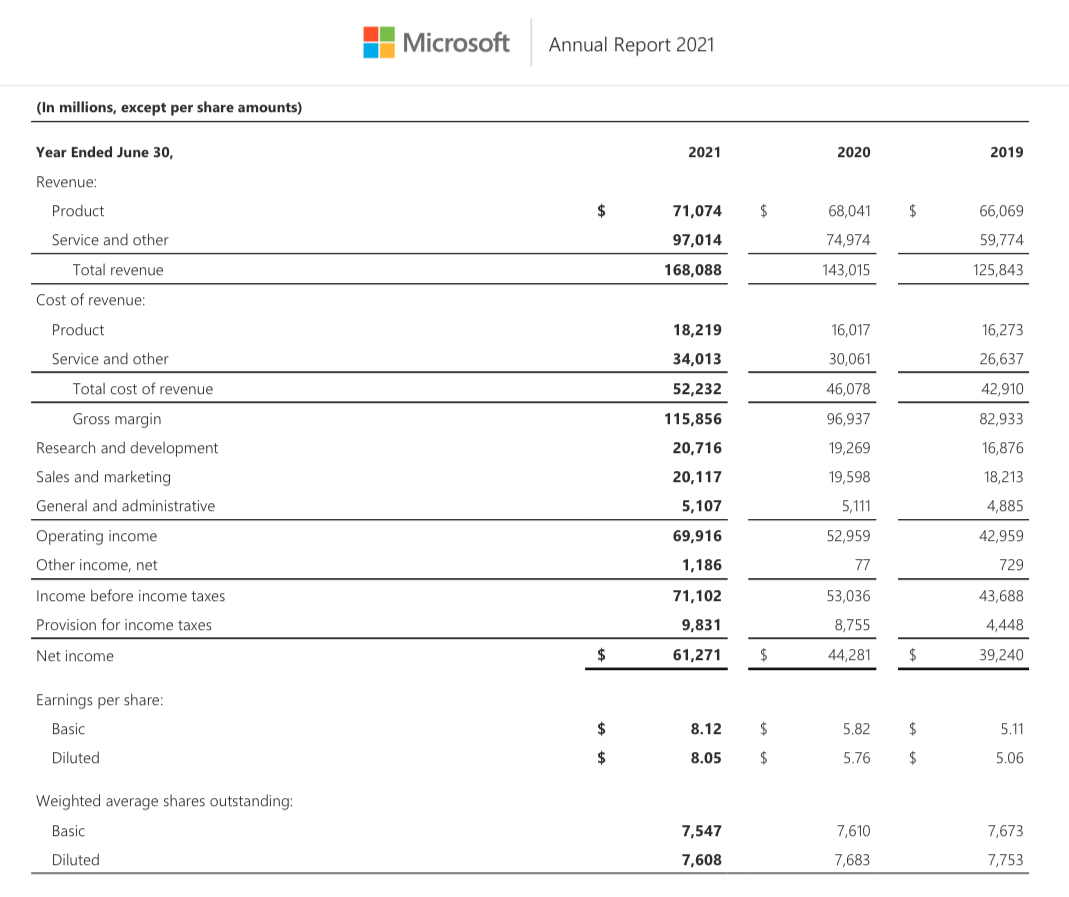The image size is (1069, 897).
Task: Select the "Research and development" label
Action: [x=127, y=448]
